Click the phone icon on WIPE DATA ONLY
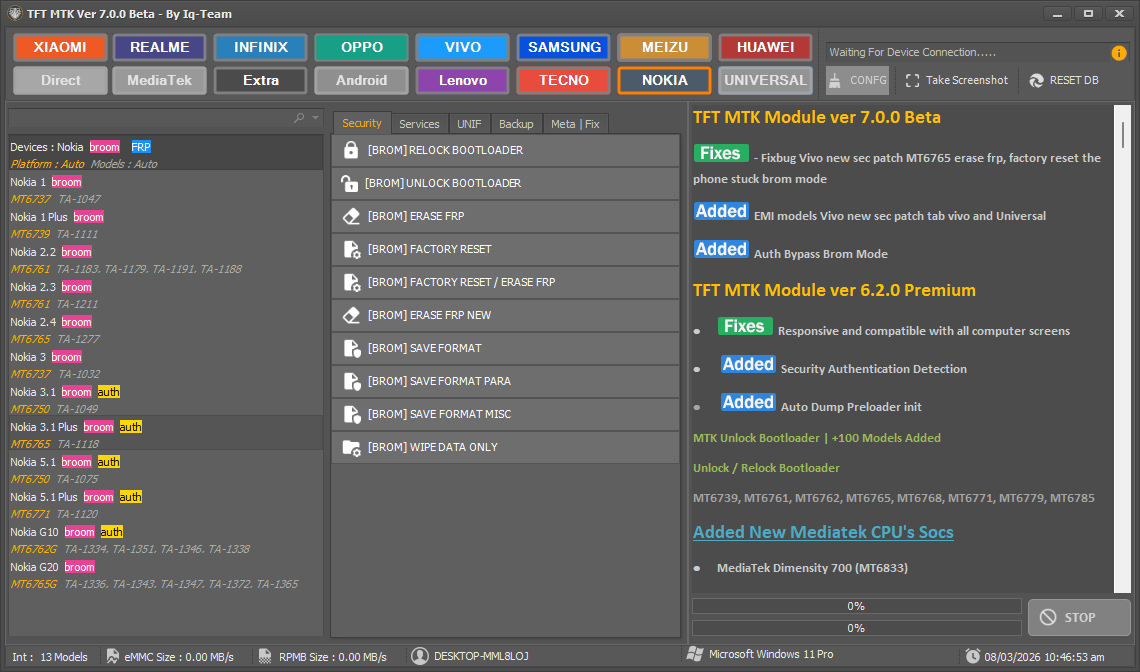 click(350, 447)
